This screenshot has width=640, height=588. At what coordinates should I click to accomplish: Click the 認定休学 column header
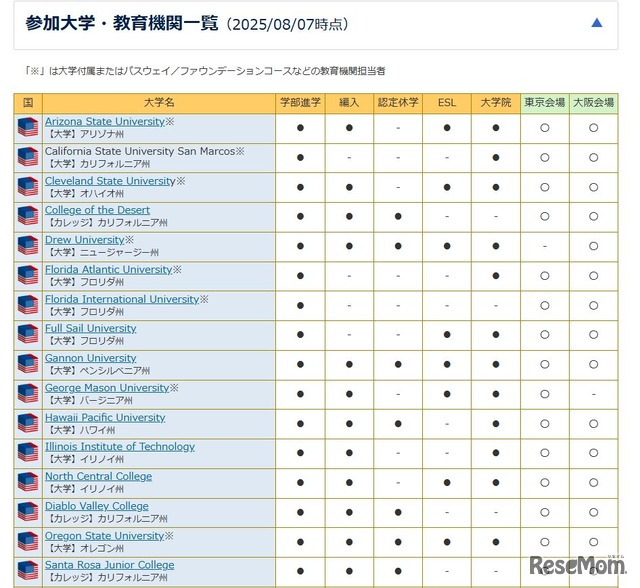pos(398,103)
